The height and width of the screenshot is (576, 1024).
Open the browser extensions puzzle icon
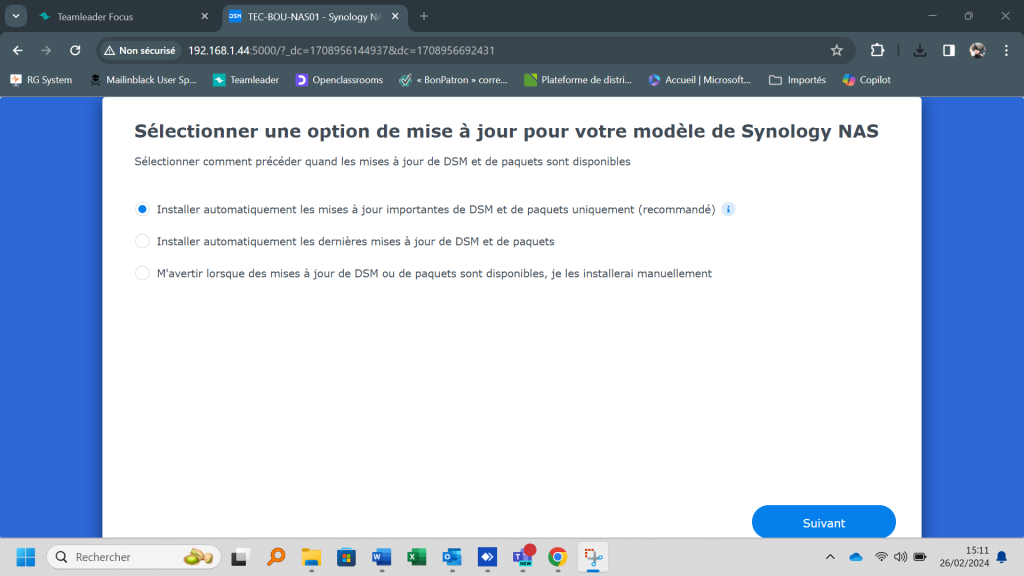pyautogui.click(x=877, y=50)
